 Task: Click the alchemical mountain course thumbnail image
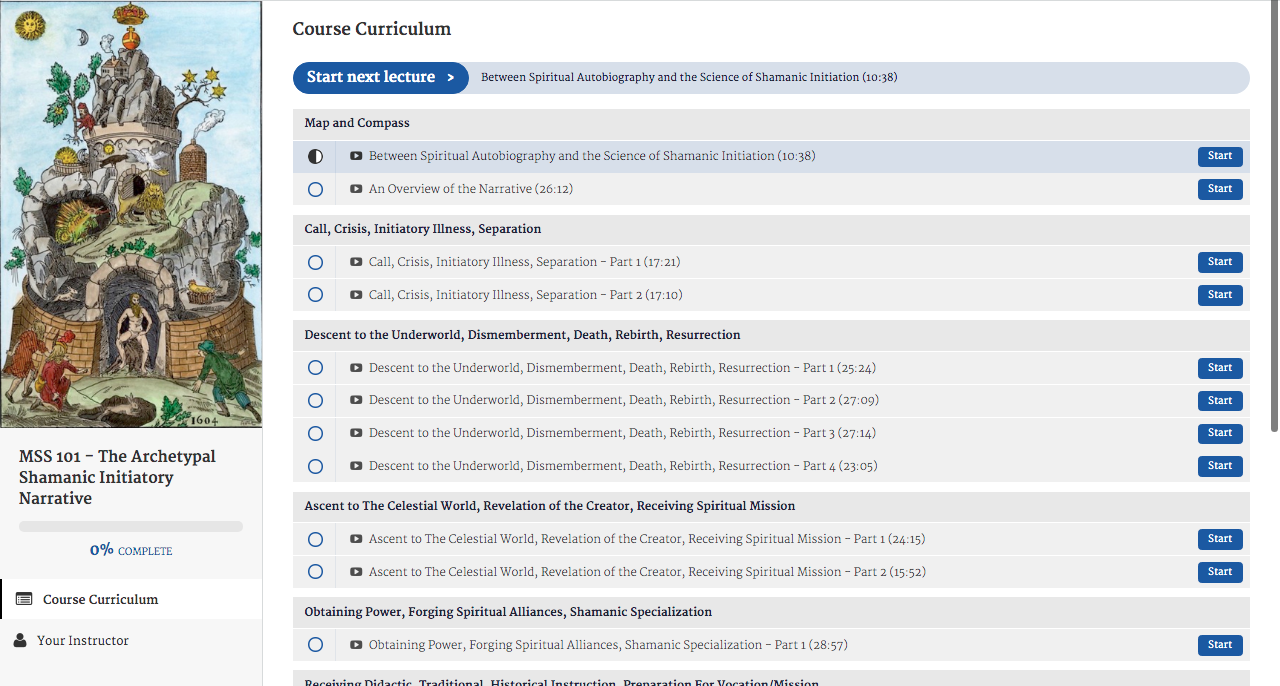[x=131, y=214]
